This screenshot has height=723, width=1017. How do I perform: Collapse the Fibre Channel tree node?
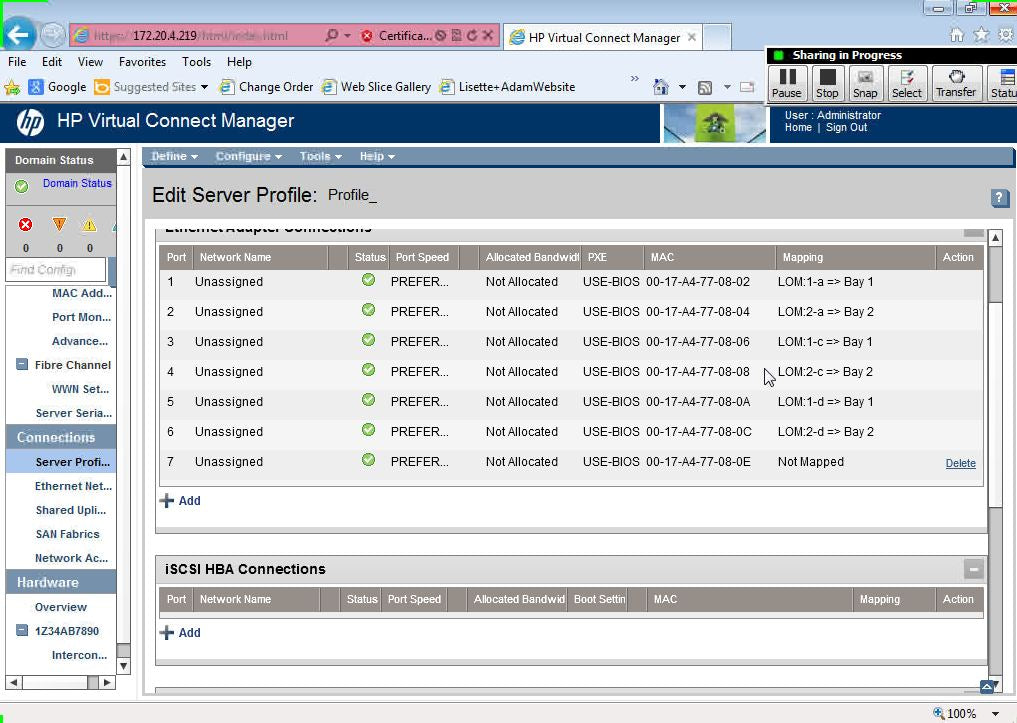pyautogui.click(x=21, y=364)
